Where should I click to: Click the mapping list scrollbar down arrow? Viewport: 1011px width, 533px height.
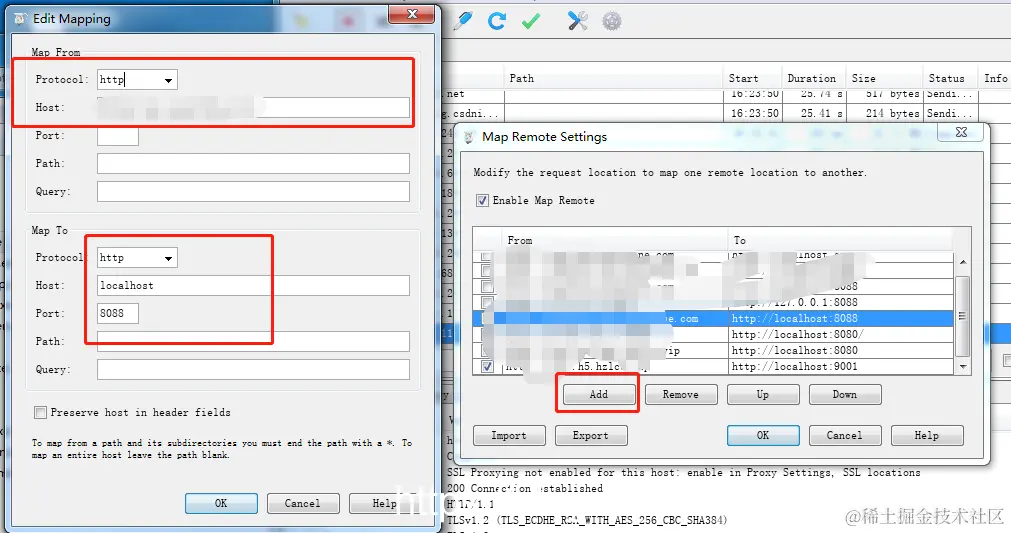(x=963, y=367)
